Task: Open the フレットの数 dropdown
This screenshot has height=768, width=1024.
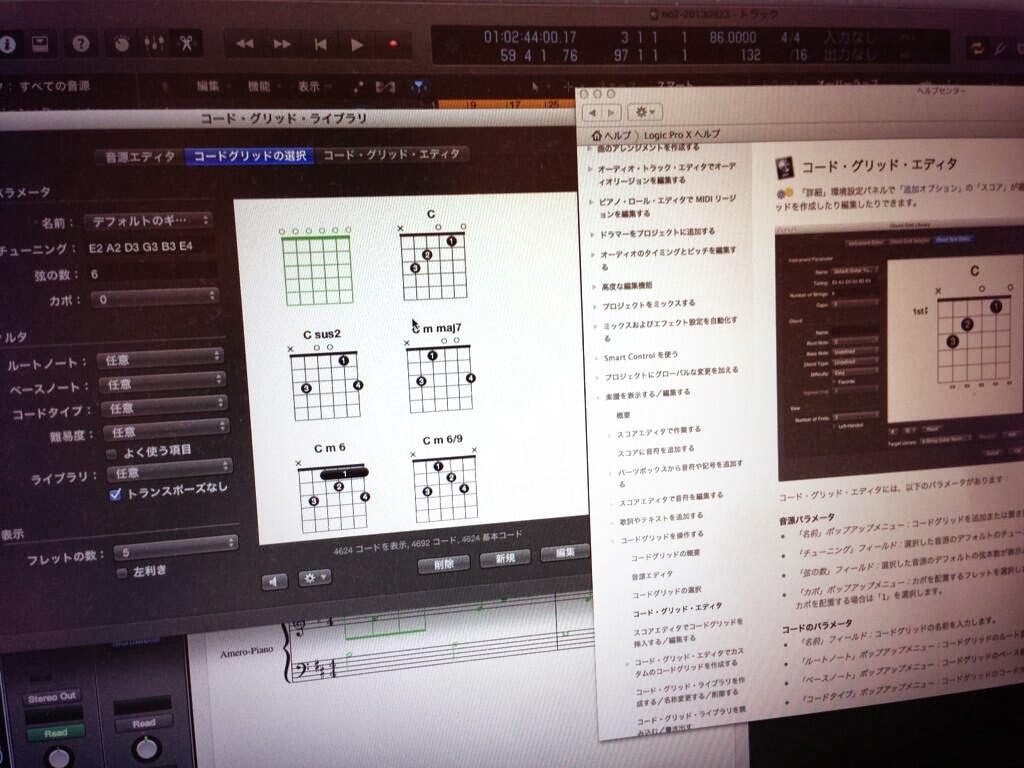Action: pyautogui.click(x=176, y=548)
